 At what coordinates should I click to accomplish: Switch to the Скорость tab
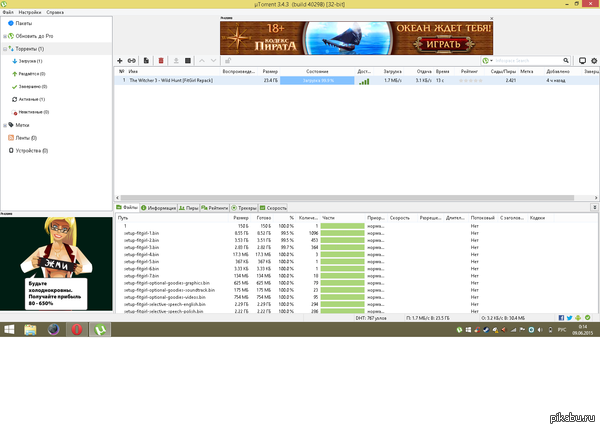point(273,208)
